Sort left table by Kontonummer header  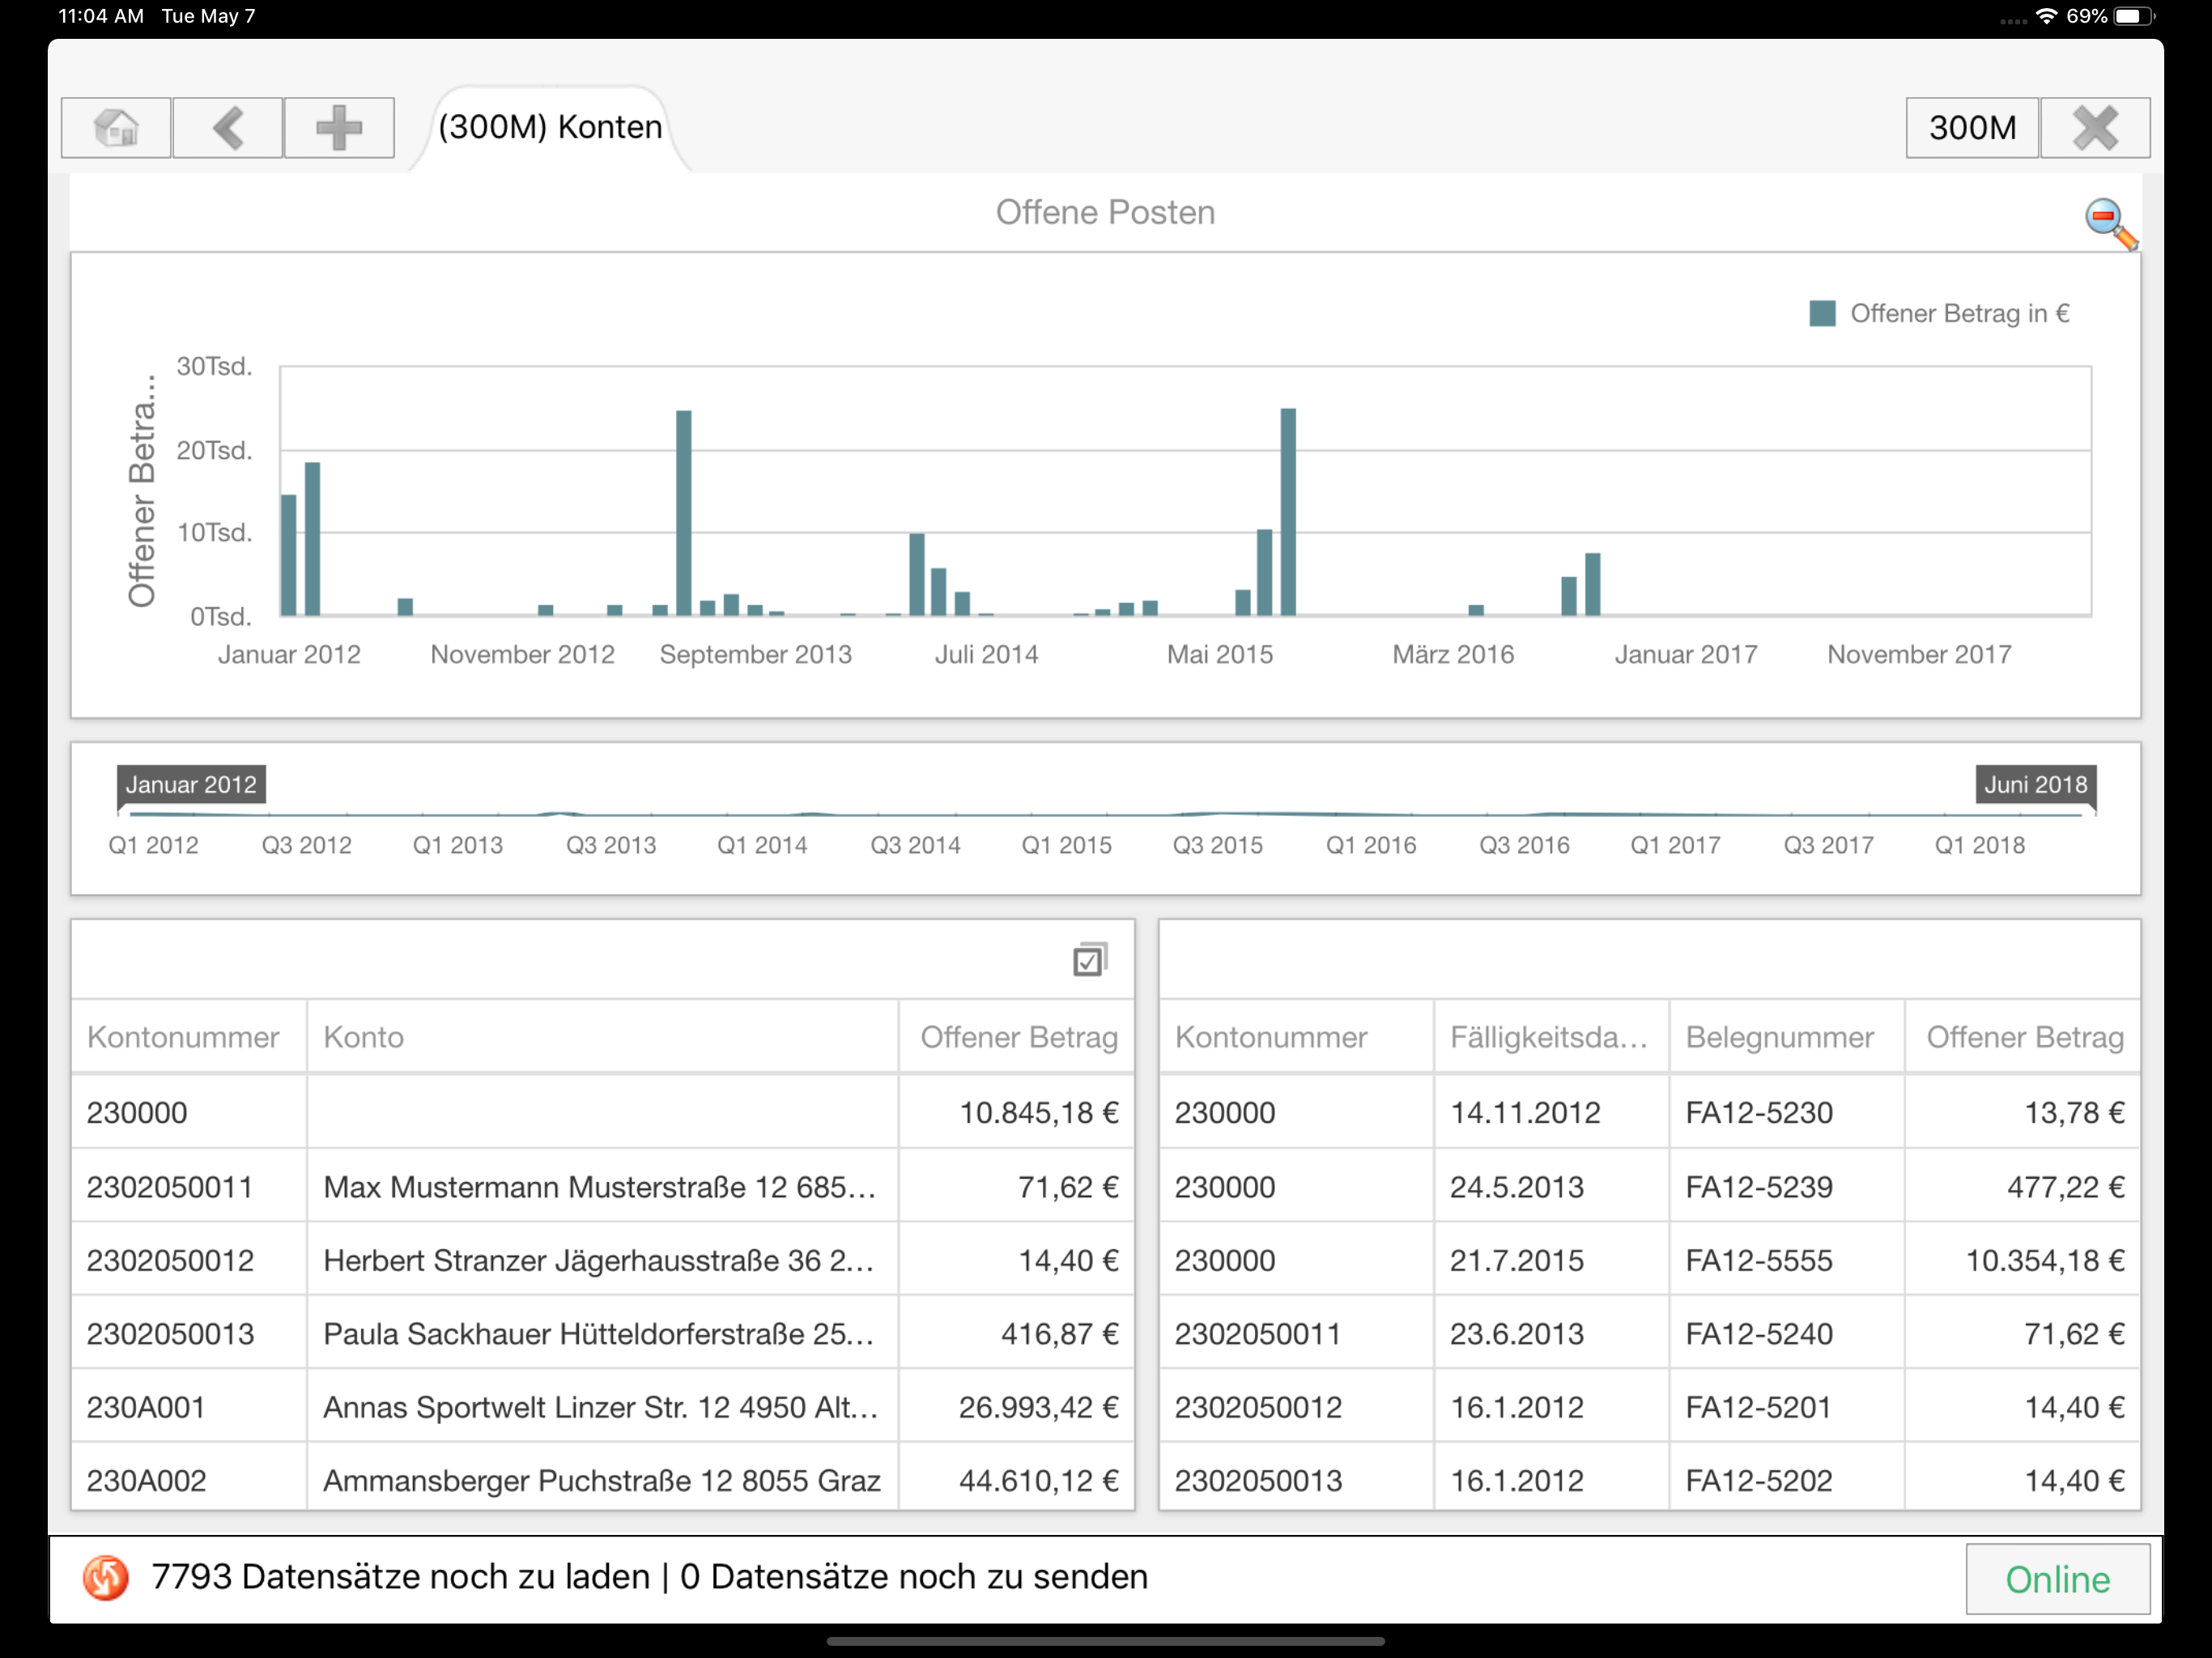pos(189,1037)
